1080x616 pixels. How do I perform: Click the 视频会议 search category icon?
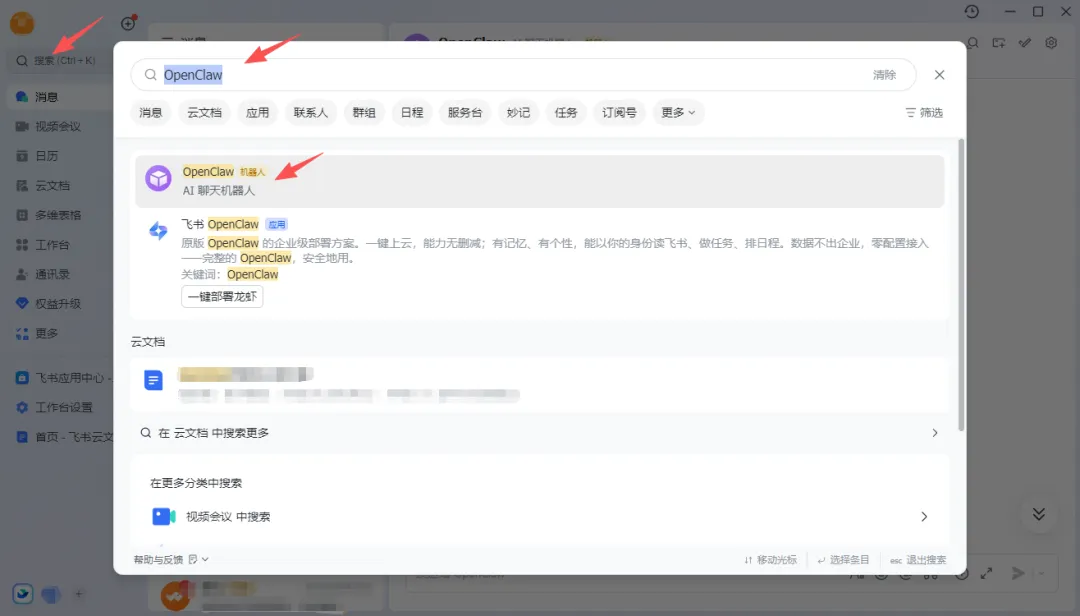pos(163,516)
